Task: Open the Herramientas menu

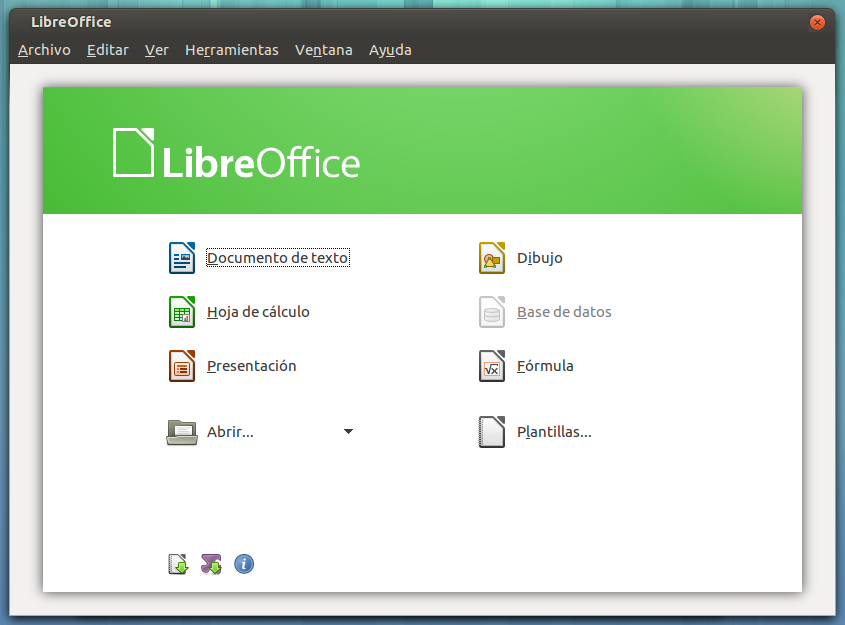Action: point(232,49)
